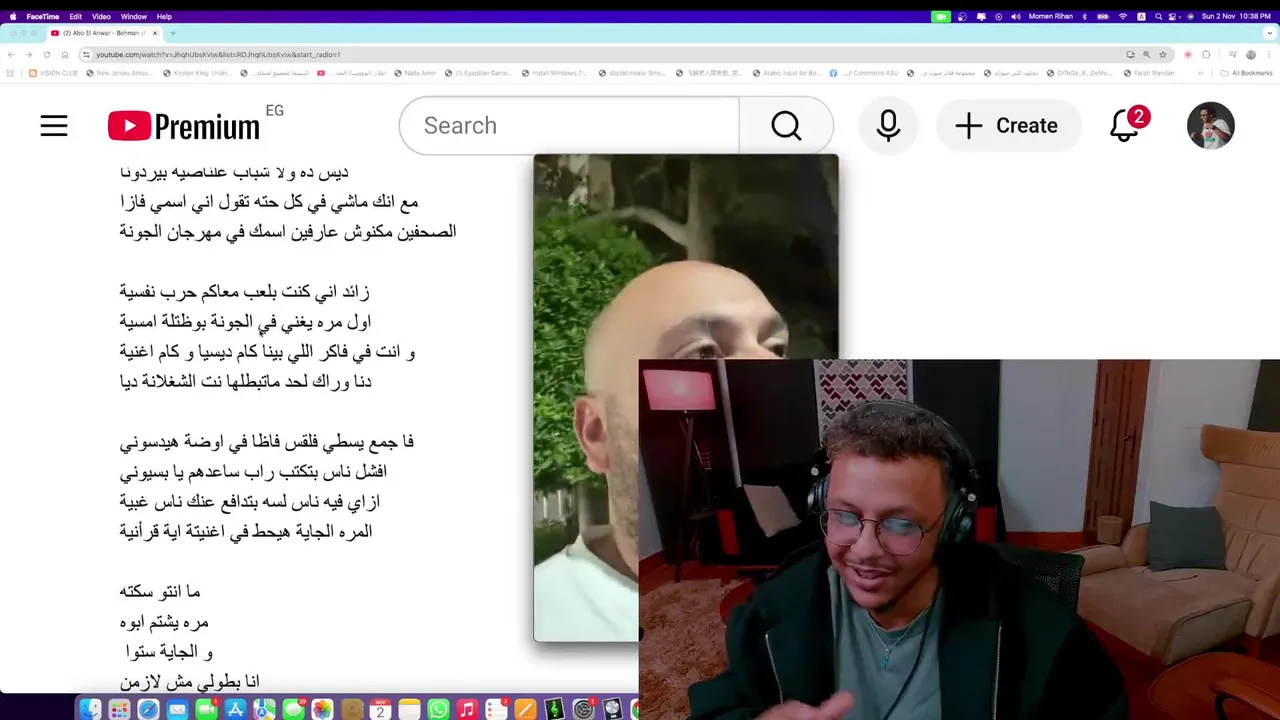Bookmark page with the star icon
The width and height of the screenshot is (1280, 720).
click(x=1162, y=54)
